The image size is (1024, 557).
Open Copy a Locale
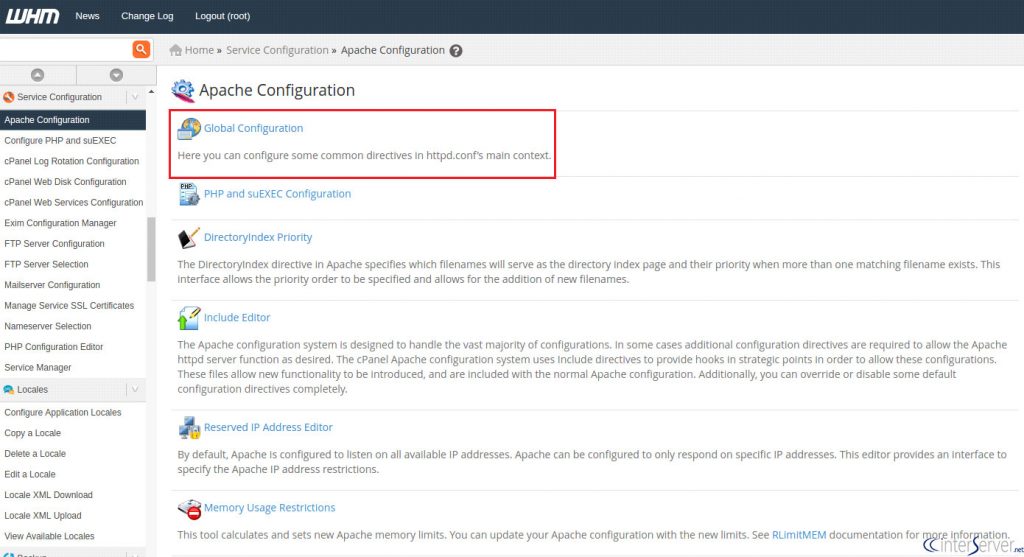point(33,433)
